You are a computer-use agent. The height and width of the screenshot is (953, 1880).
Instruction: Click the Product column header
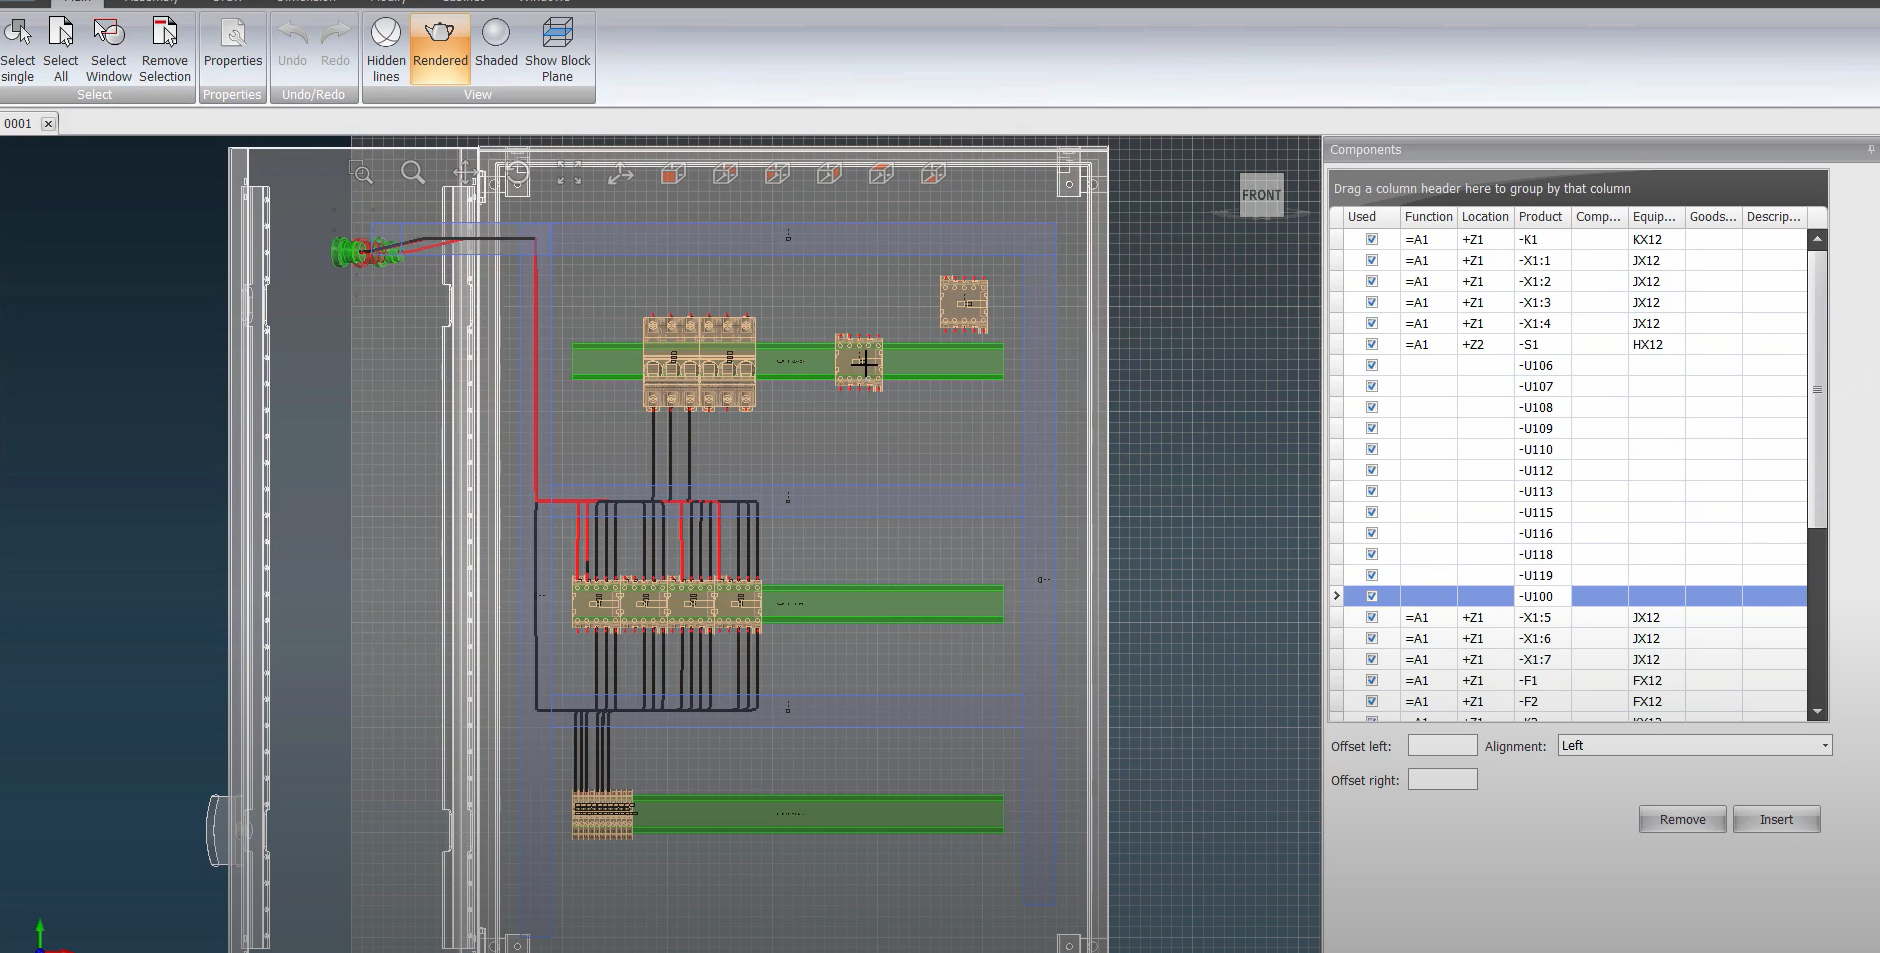1541,217
